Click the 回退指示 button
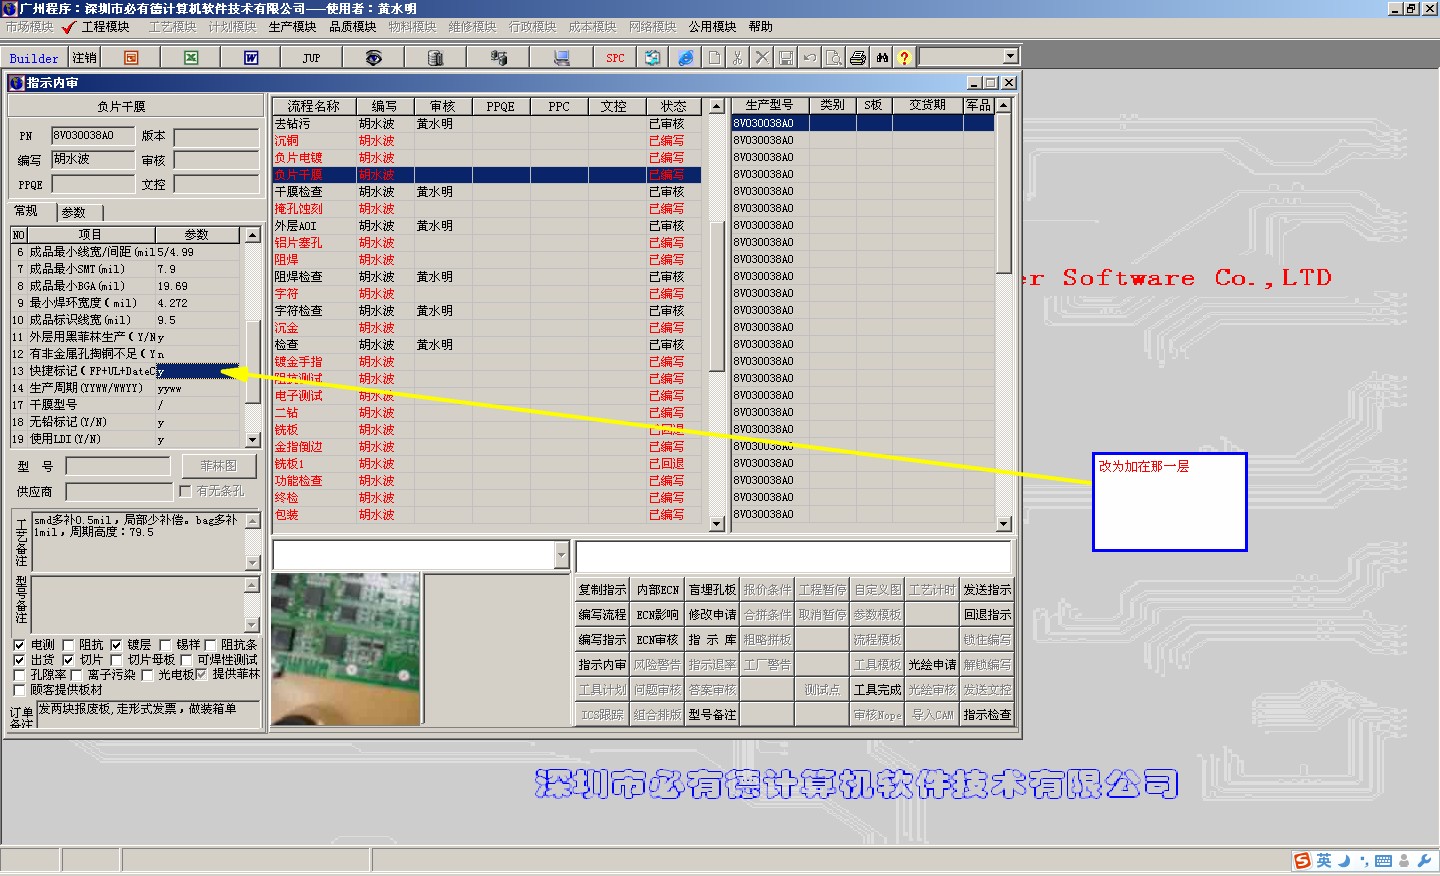The width and height of the screenshot is (1440, 876). [987, 615]
